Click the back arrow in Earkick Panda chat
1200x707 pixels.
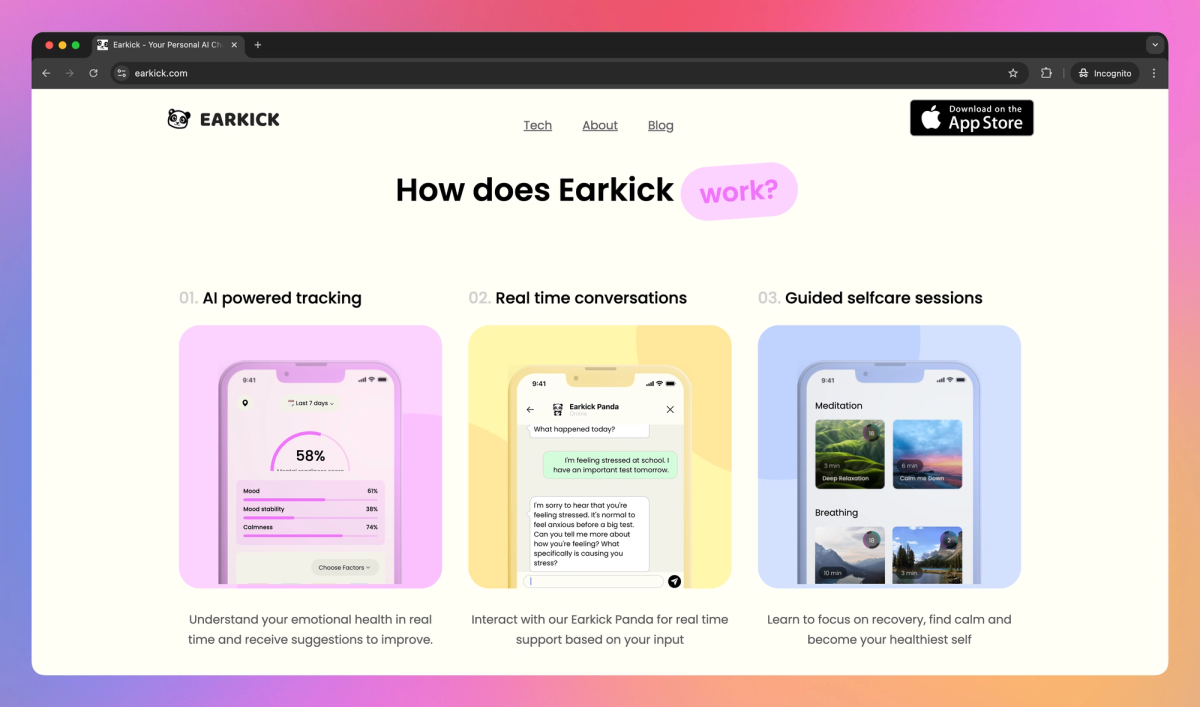530,409
